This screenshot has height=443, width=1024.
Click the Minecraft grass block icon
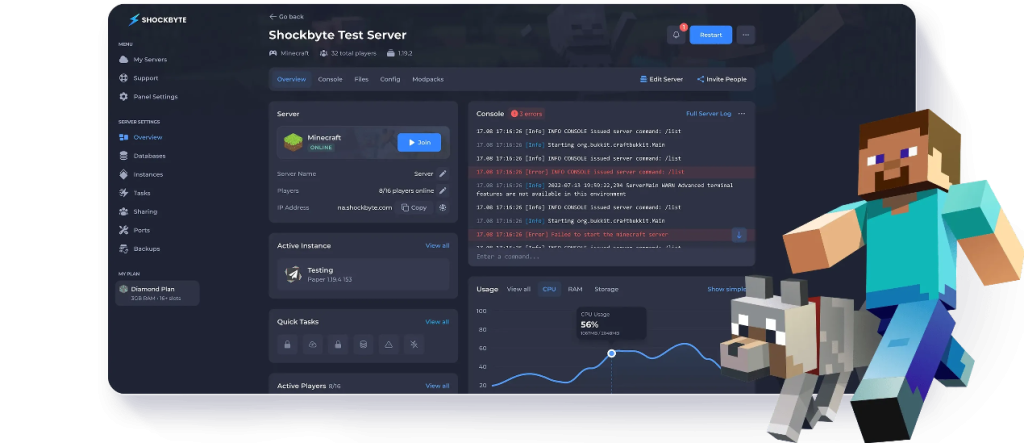[293, 142]
